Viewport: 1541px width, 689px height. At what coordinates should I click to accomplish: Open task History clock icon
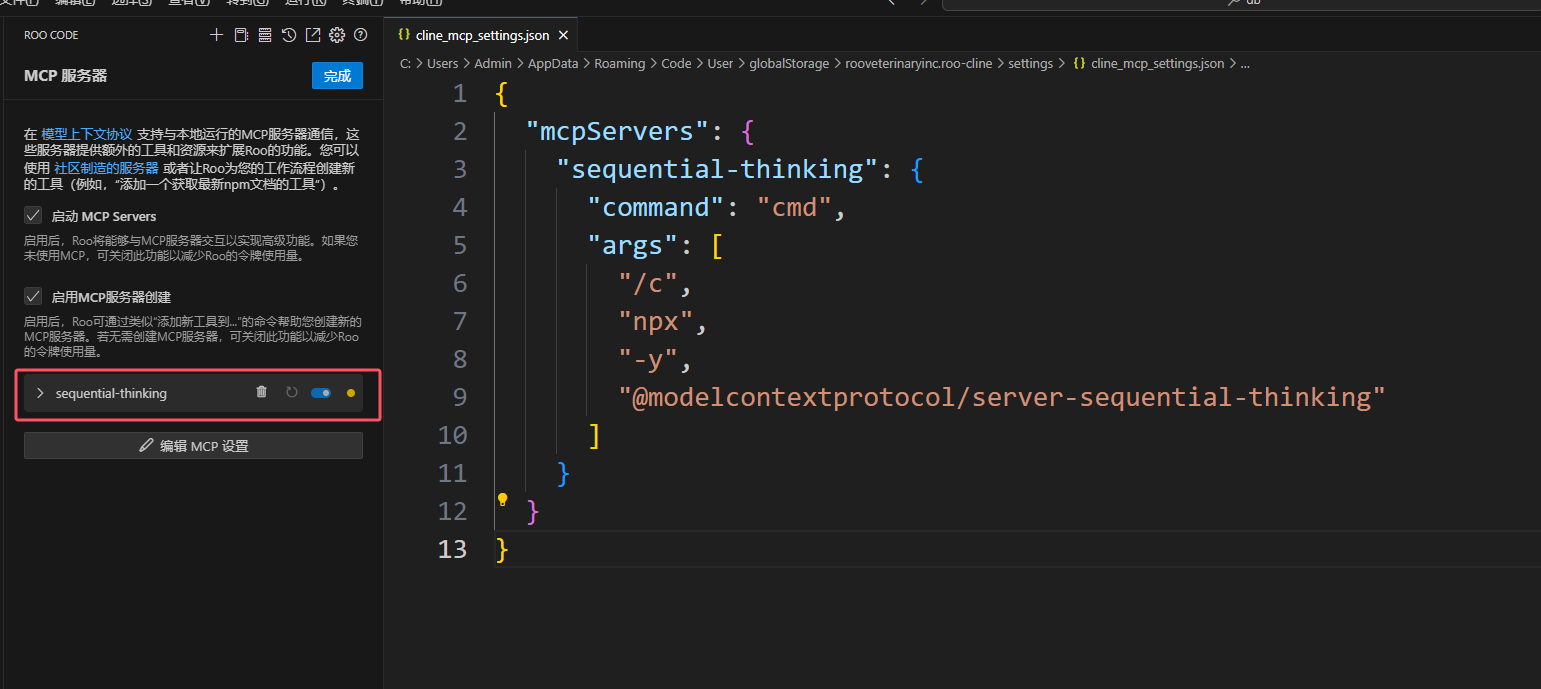289,35
